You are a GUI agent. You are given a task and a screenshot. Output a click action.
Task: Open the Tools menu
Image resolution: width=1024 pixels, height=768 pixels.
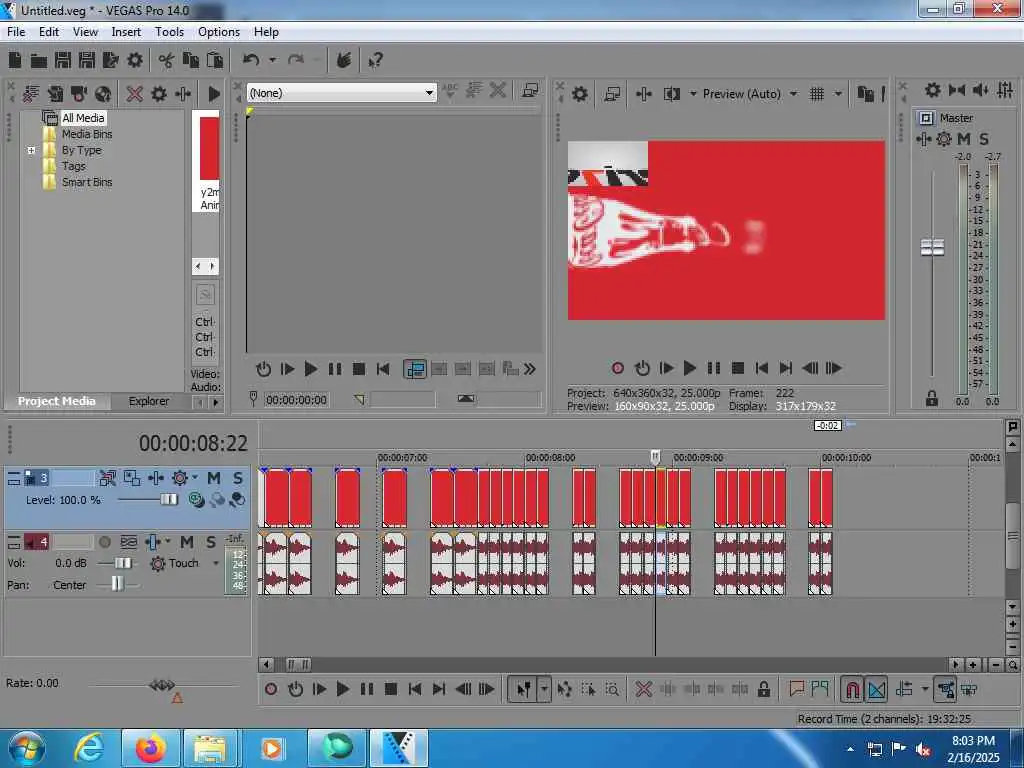pos(169,32)
